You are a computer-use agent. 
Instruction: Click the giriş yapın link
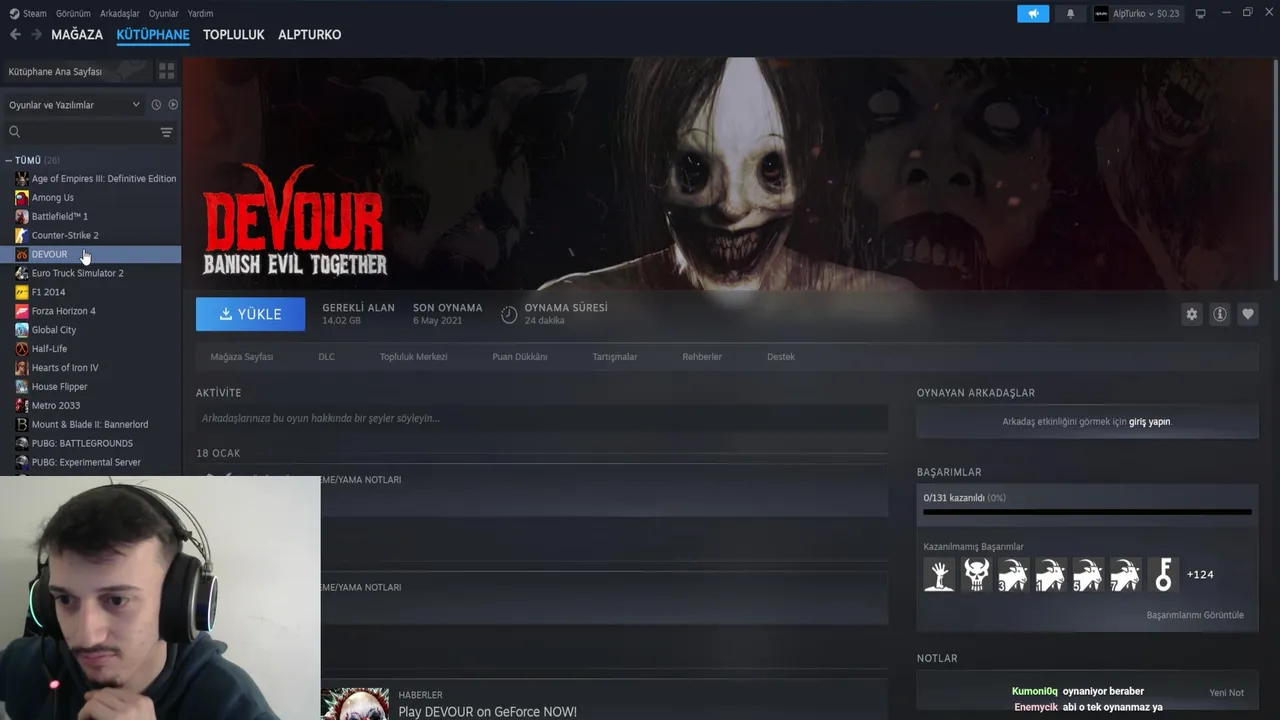pos(1149,422)
